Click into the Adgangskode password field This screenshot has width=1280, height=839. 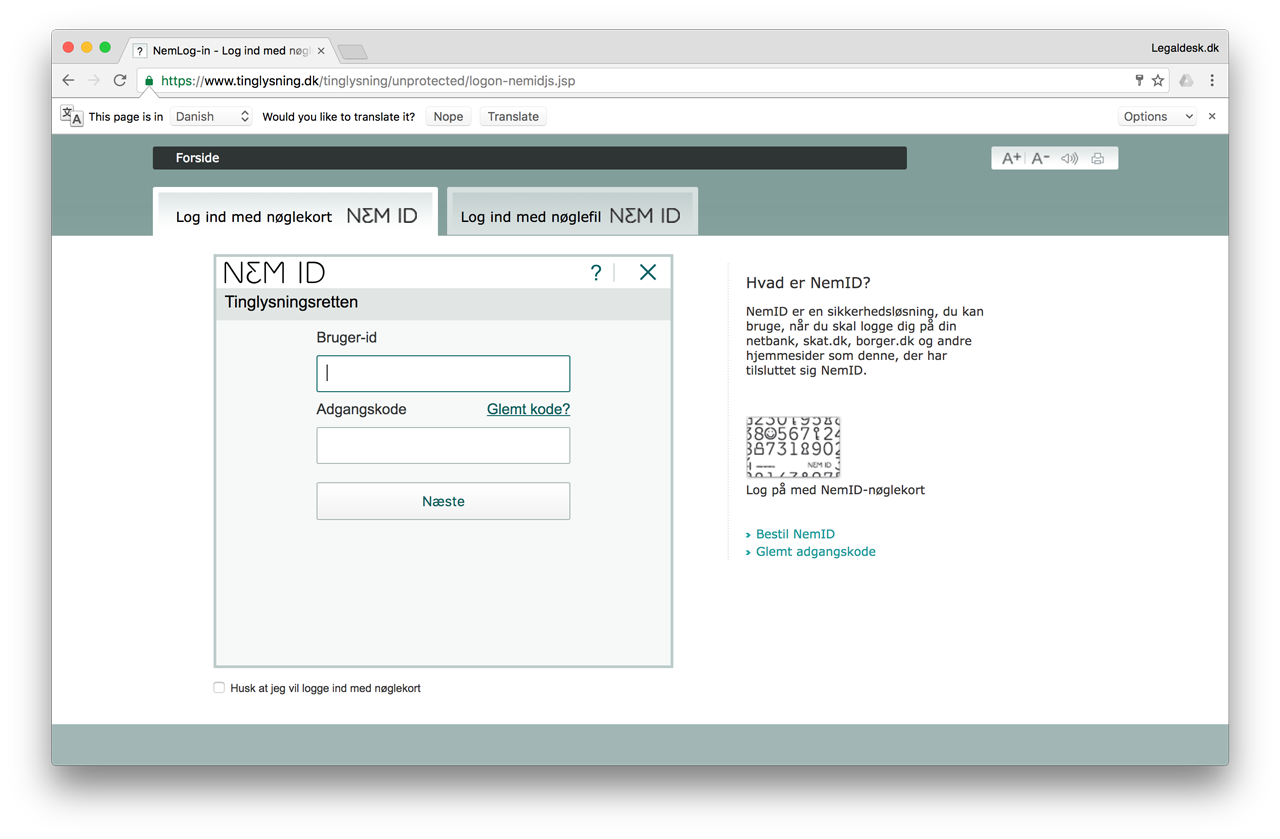tap(443, 445)
